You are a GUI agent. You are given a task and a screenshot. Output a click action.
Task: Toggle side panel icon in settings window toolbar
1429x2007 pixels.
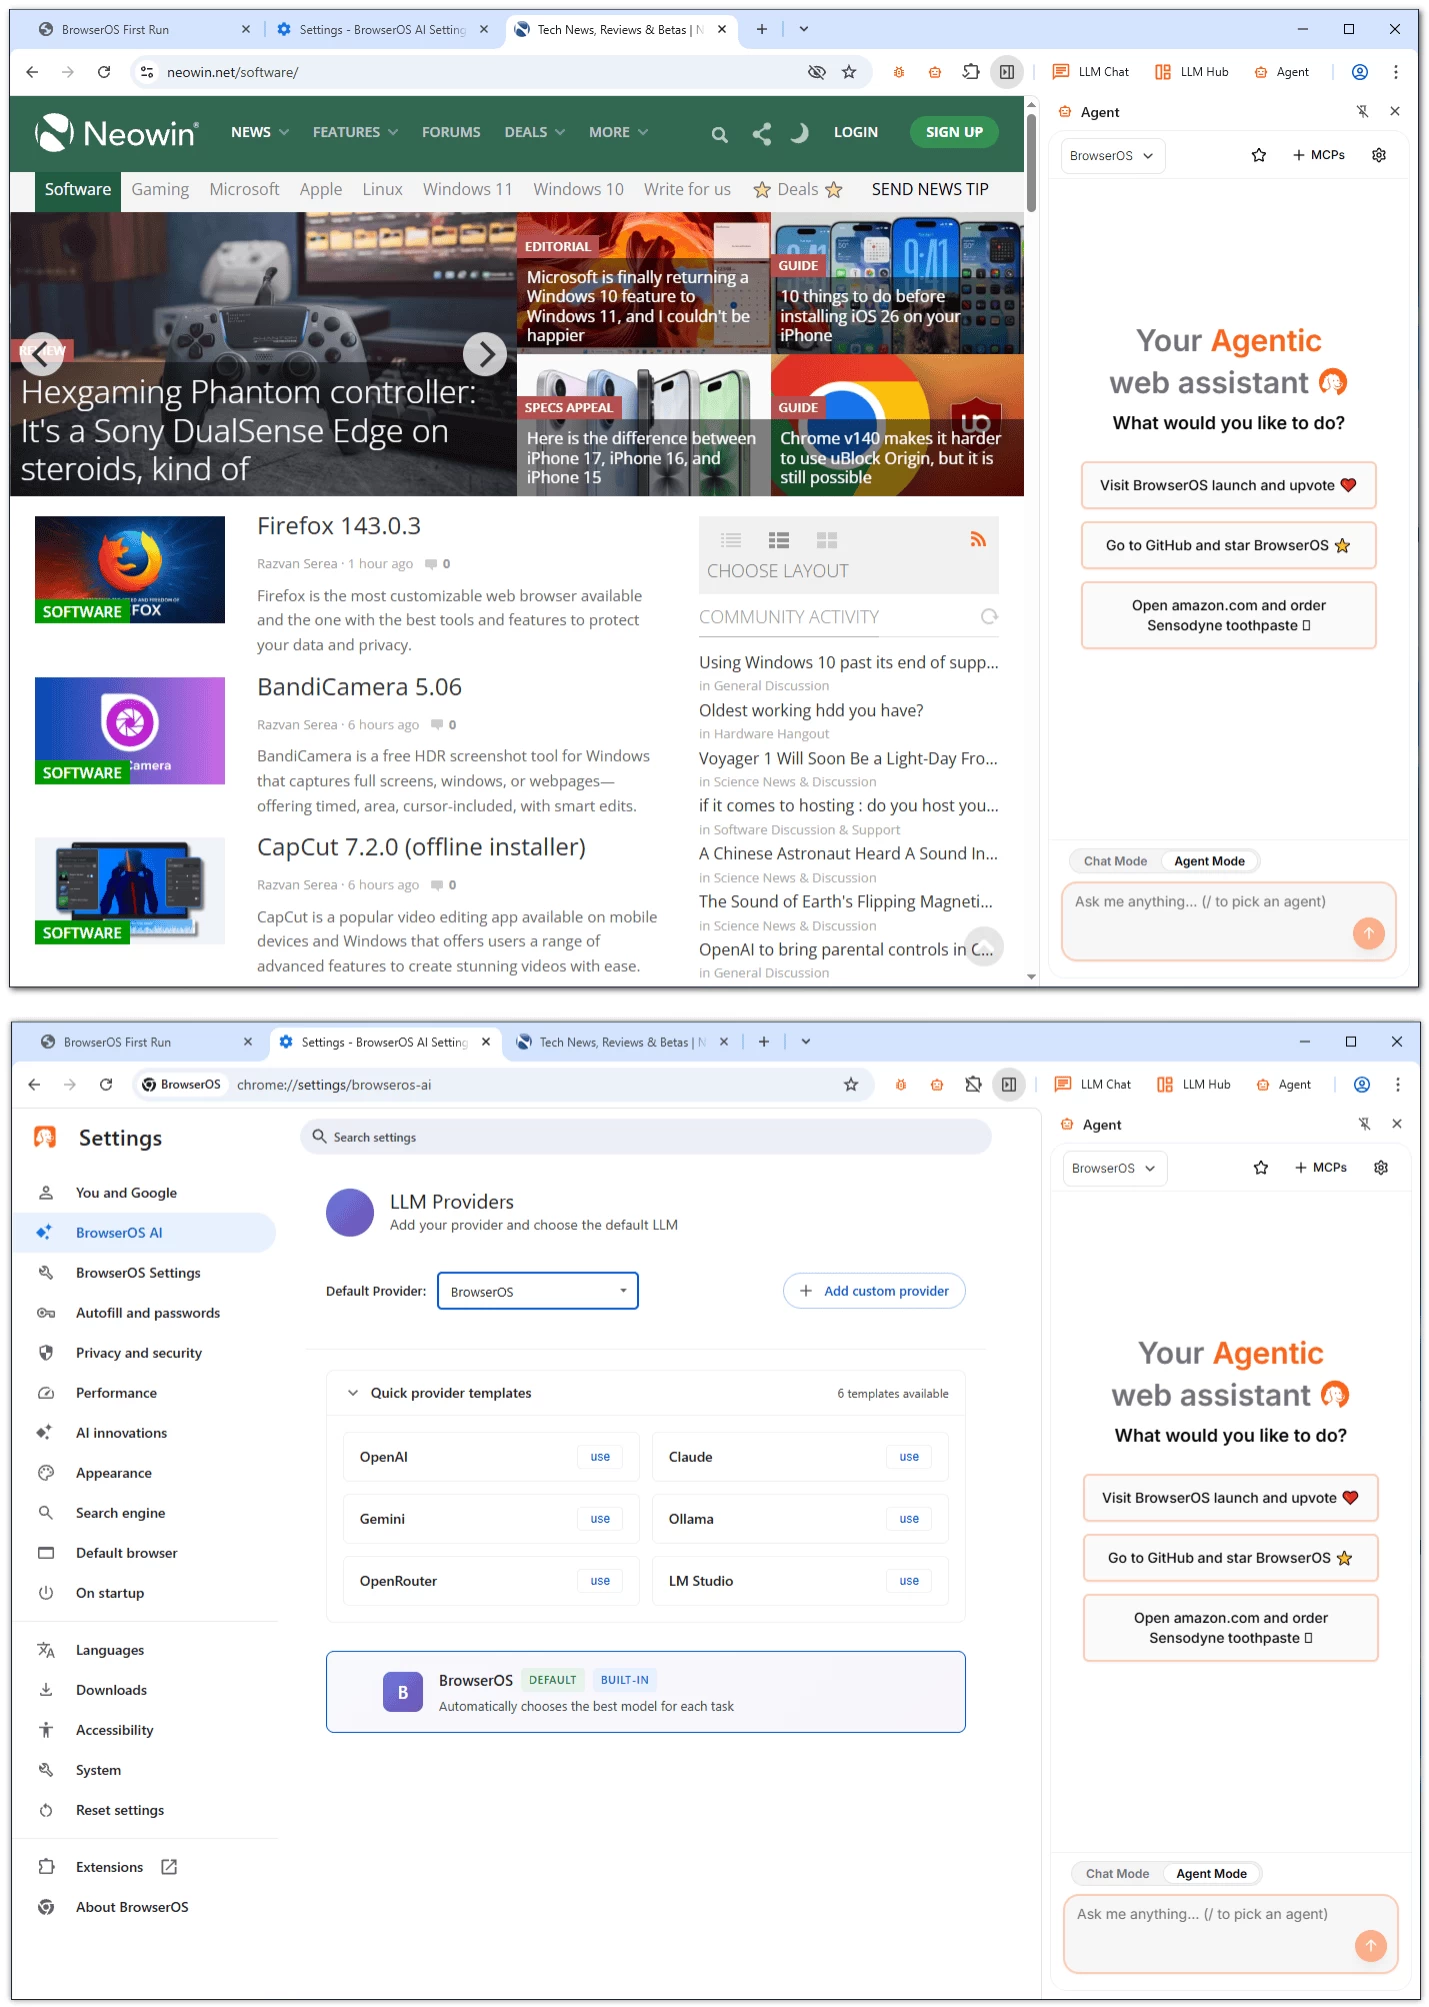tap(1009, 1085)
